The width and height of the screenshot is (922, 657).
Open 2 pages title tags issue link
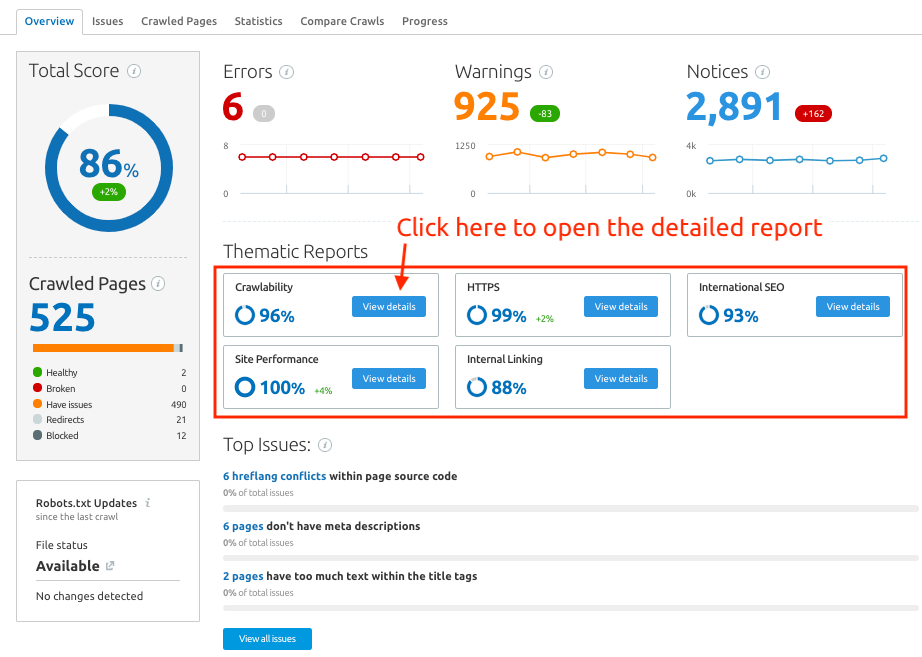(243, 576)
